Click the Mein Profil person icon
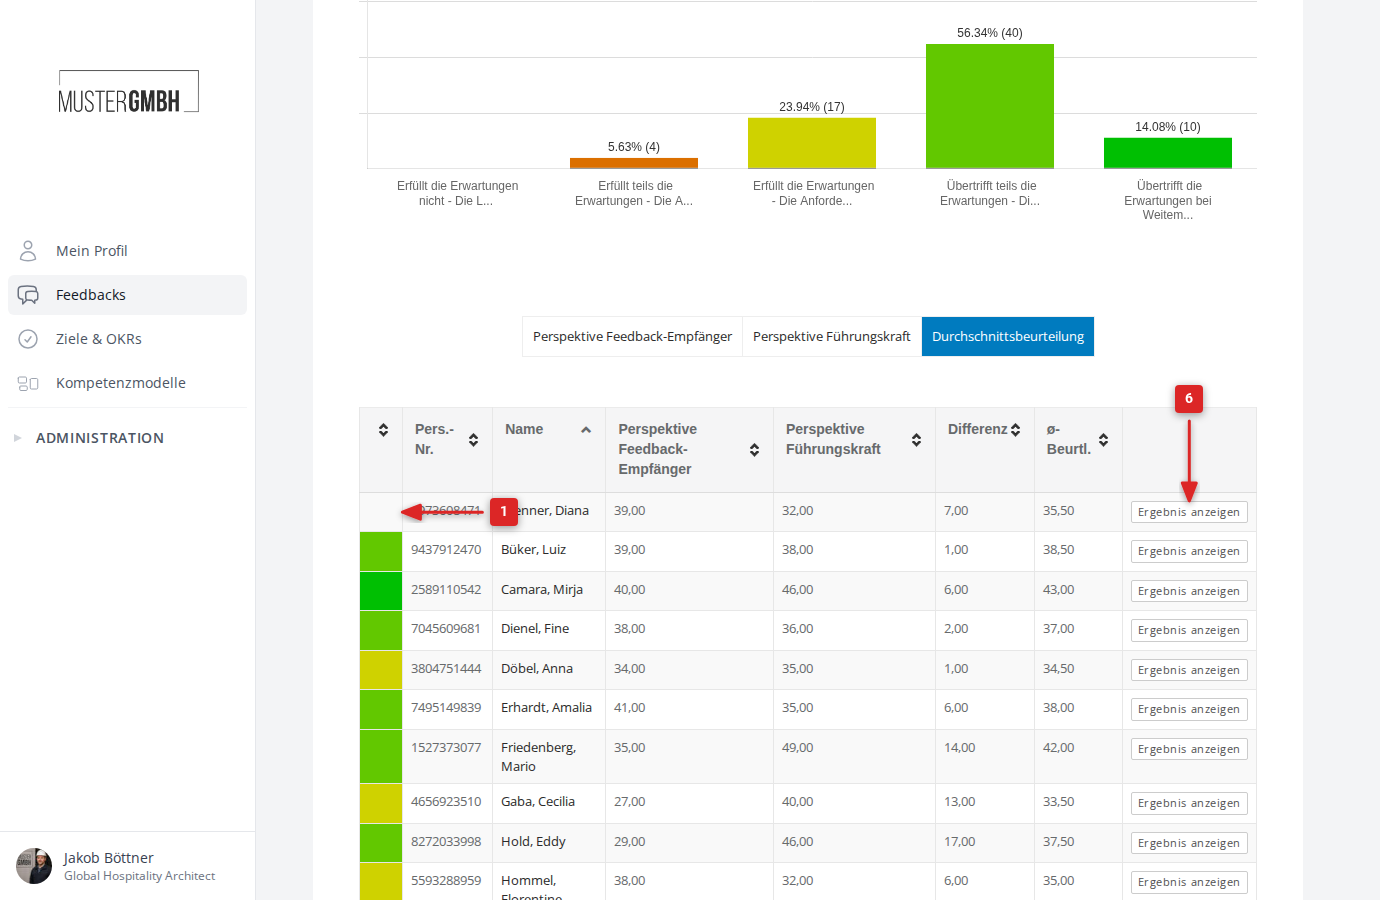The width and height of the screenshot is (1380, 900). point(28,250)
